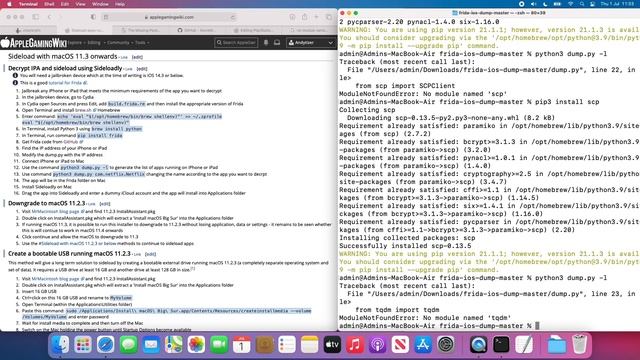
Task: Open Launchpad in the Dock
Action: point(83,344)
